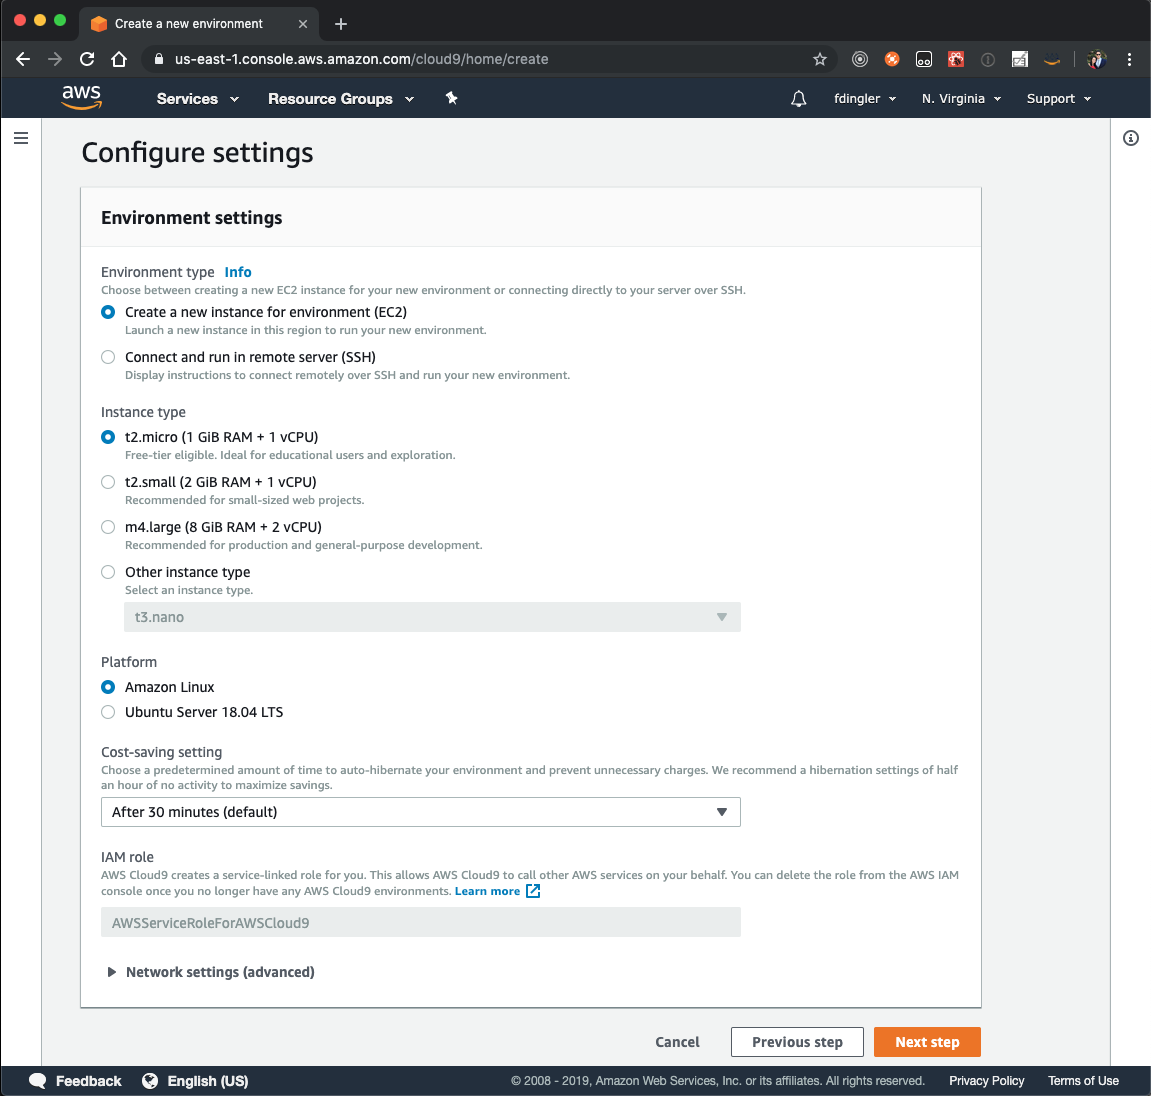Open the IAM role Learn more link
Image resolution: width=1151 pixels, height=1096 pixels.
487,891
